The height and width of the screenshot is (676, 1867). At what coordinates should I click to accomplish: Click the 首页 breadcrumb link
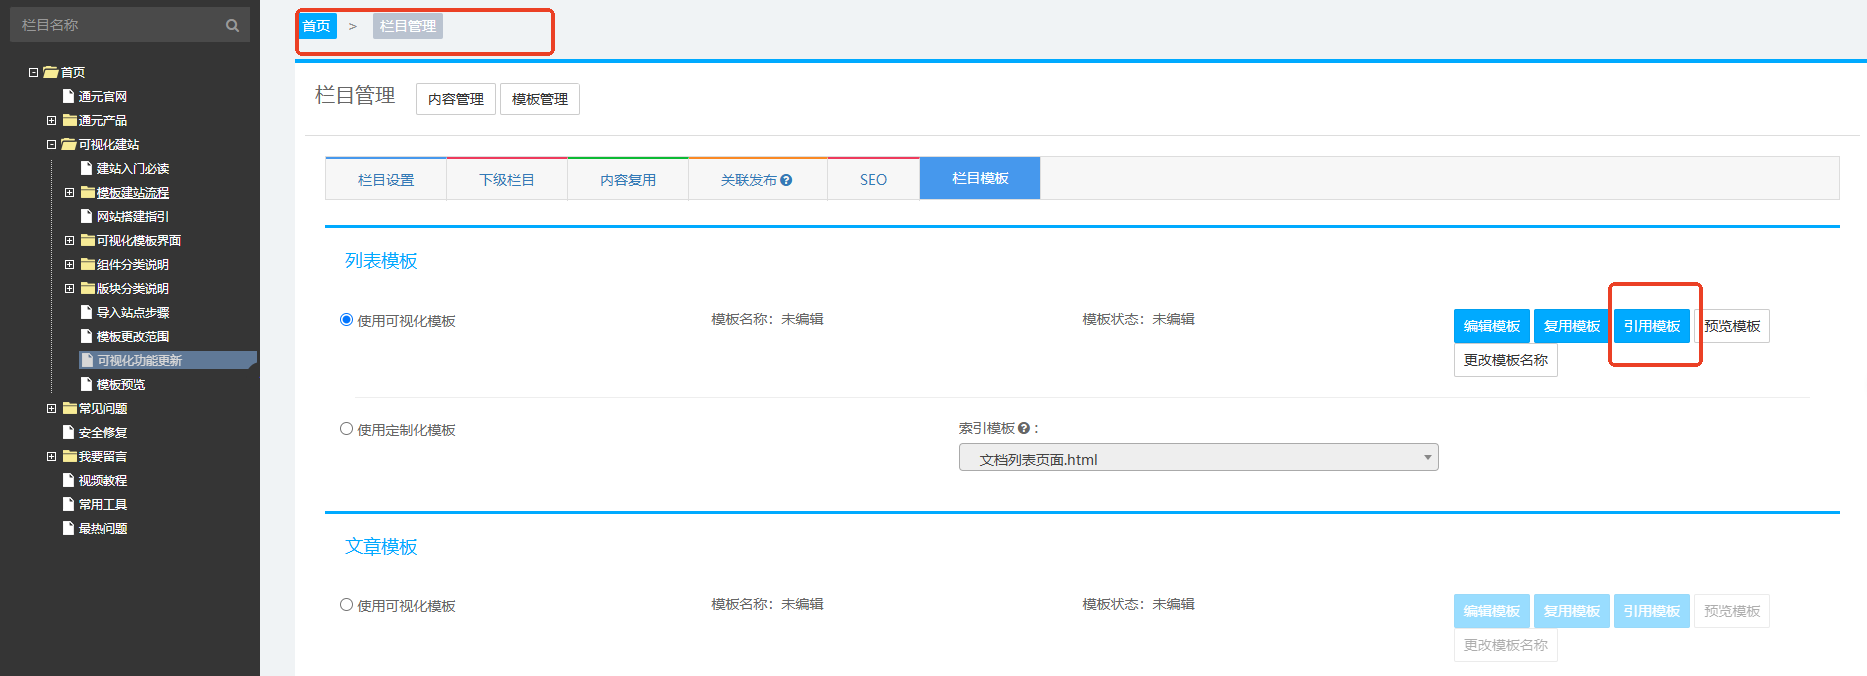click(x=317, y=26)
